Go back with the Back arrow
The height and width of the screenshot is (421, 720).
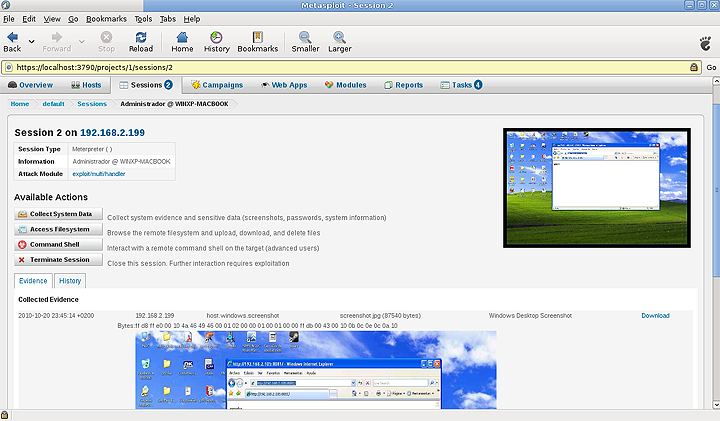click(12, 38)
